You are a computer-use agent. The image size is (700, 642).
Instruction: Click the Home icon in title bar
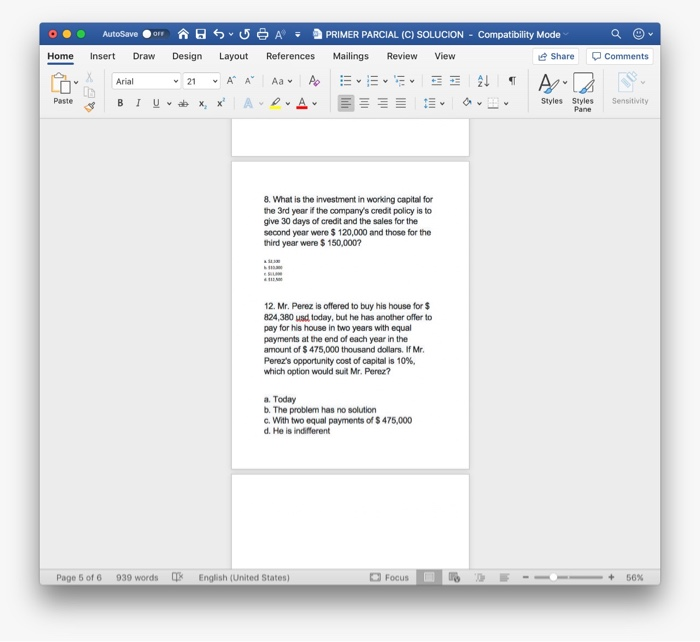[183, 34]
